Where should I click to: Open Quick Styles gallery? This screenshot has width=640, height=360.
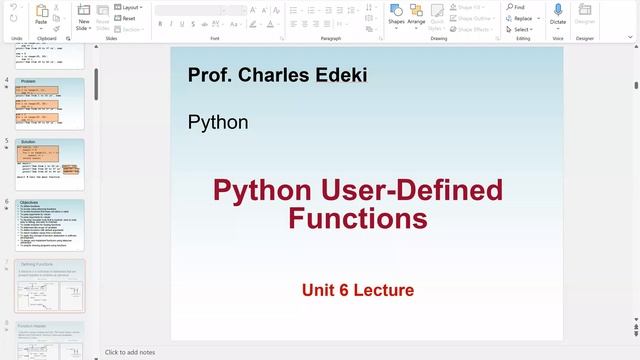(437, 17)
